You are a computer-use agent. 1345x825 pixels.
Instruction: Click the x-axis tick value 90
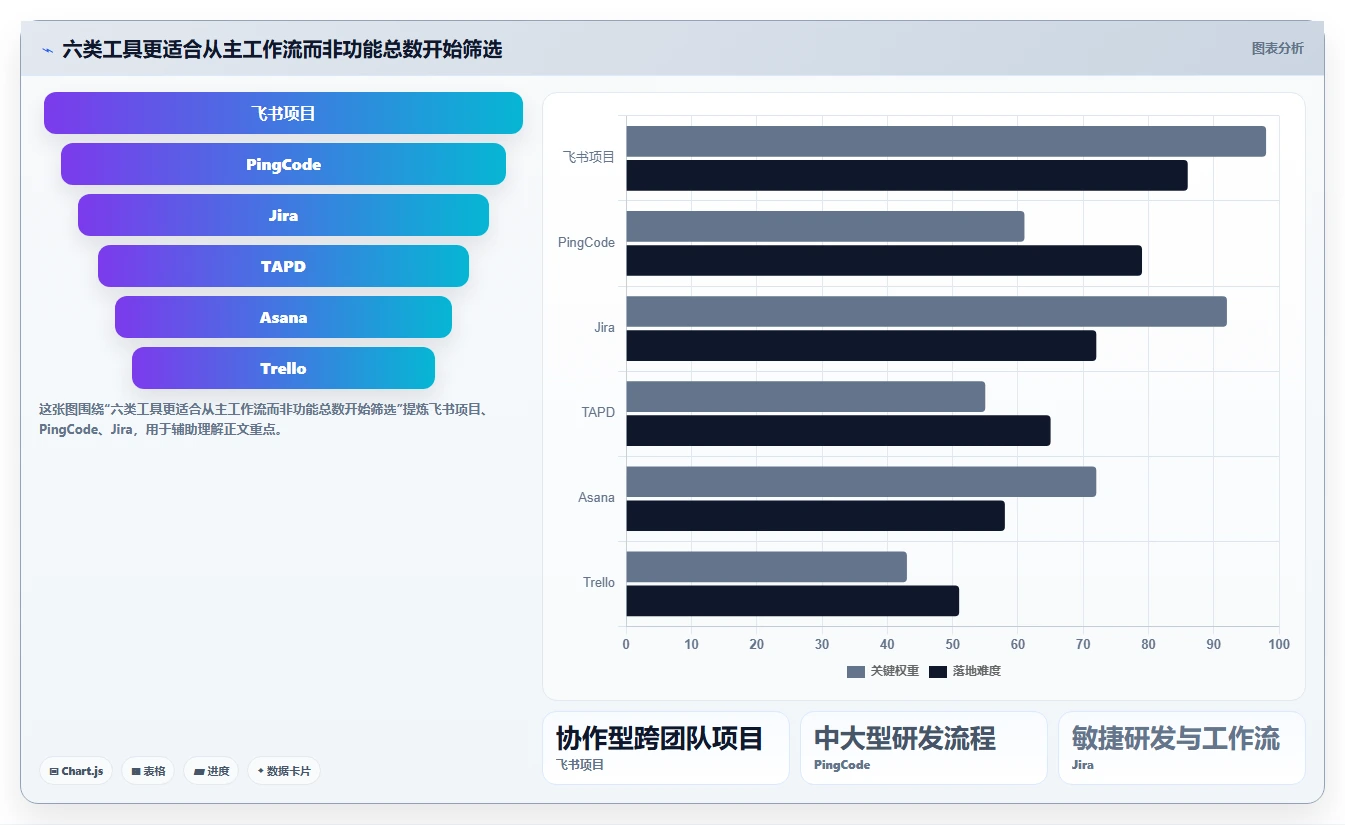click(x=1213, y=644)
